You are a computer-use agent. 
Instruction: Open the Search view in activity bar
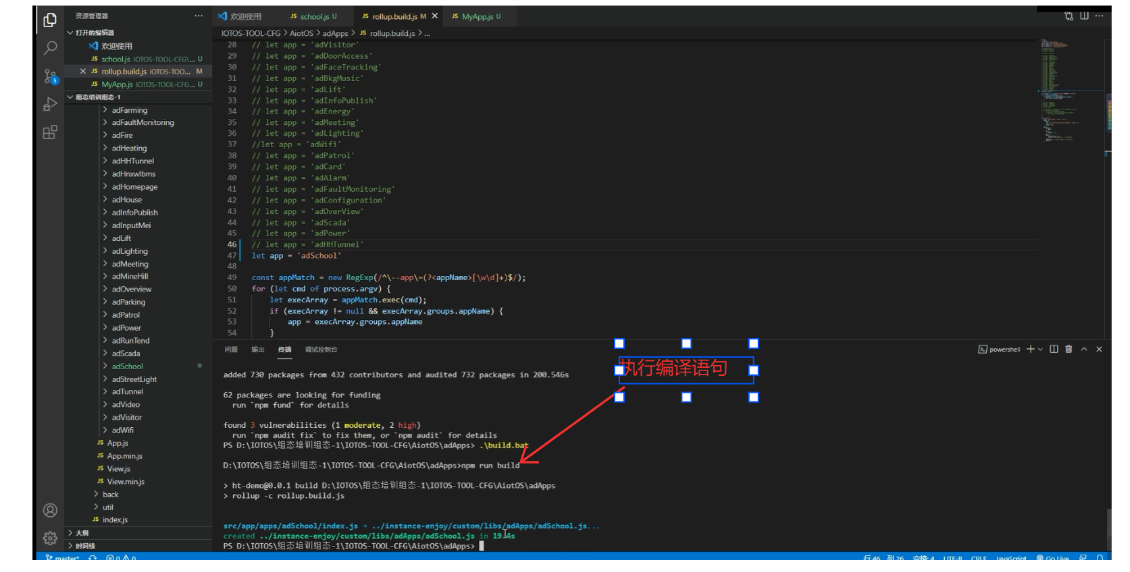[50, 47]
